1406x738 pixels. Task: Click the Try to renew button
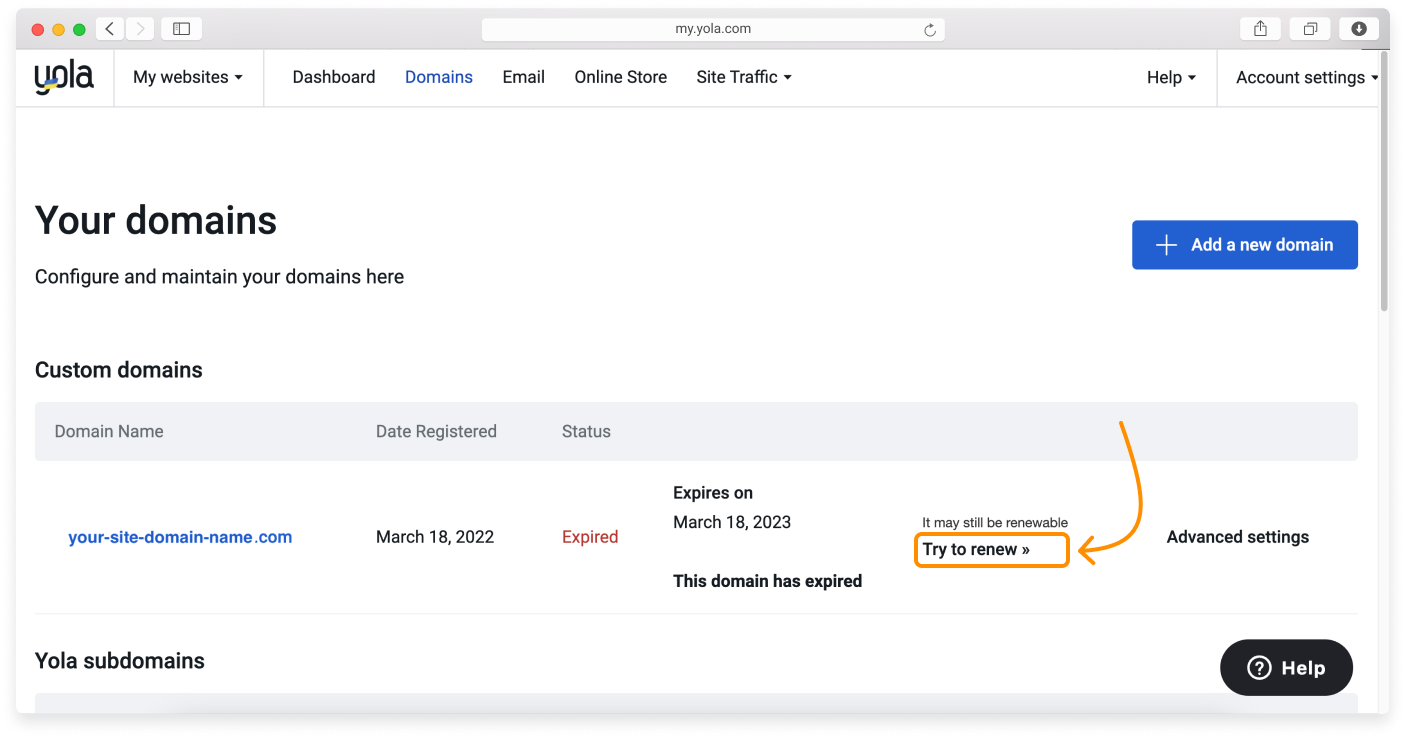tap(990, 549)
